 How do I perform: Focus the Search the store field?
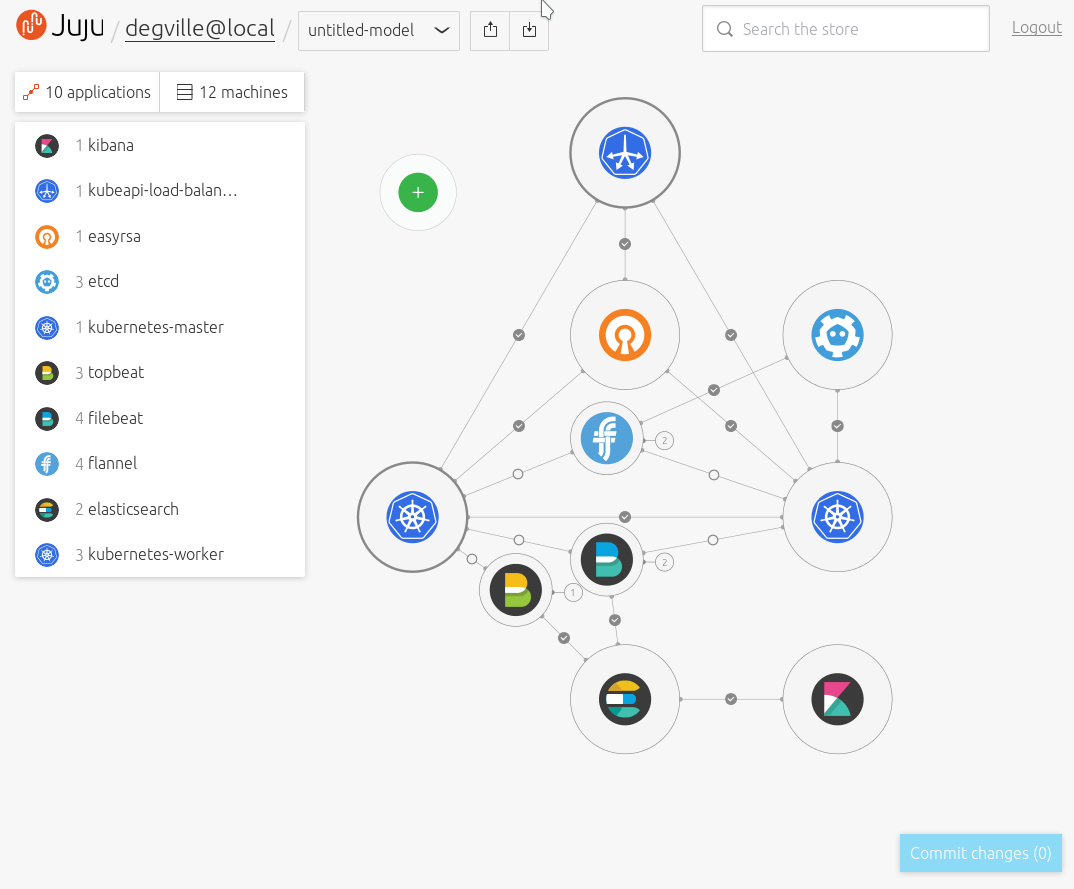pyautogui.click(x=846, y=29)
